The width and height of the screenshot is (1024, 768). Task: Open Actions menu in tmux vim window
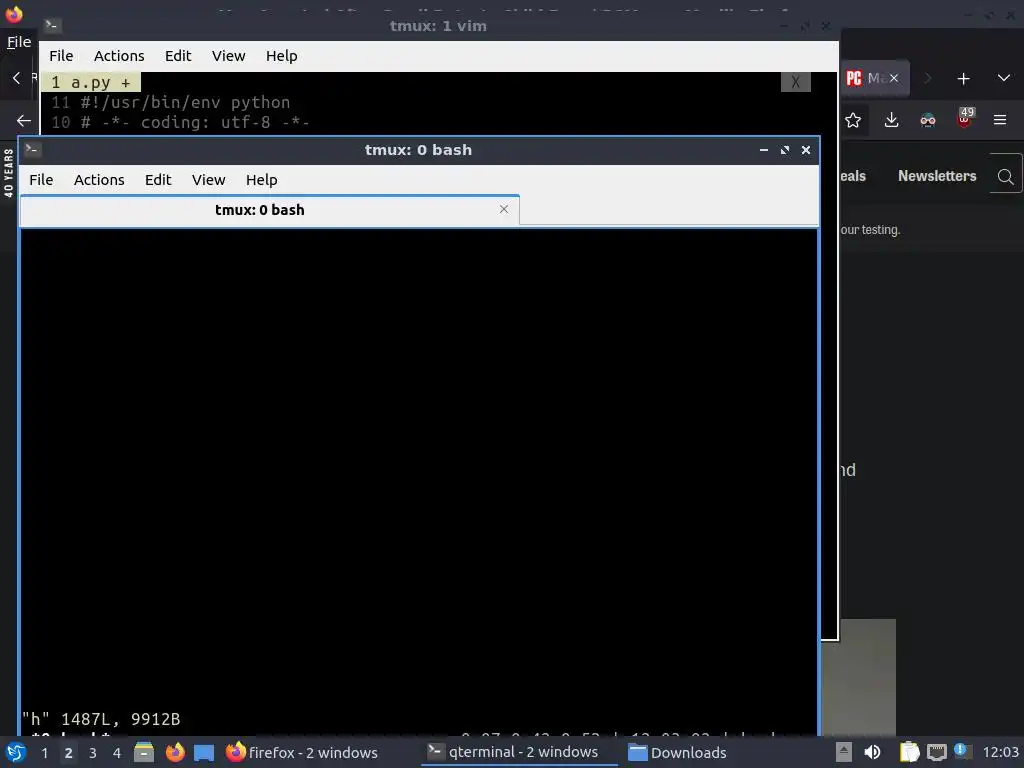coord(119,56)
